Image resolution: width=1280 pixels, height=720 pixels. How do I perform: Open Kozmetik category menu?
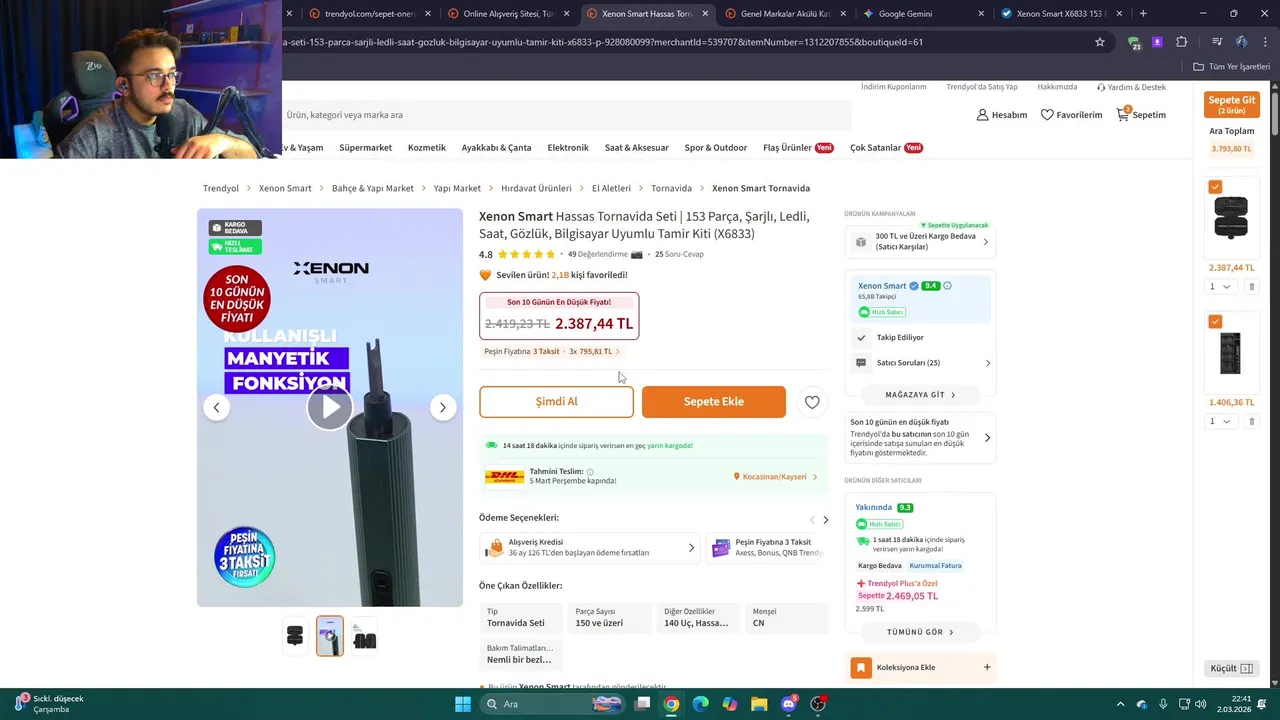(x=427, y=147)
